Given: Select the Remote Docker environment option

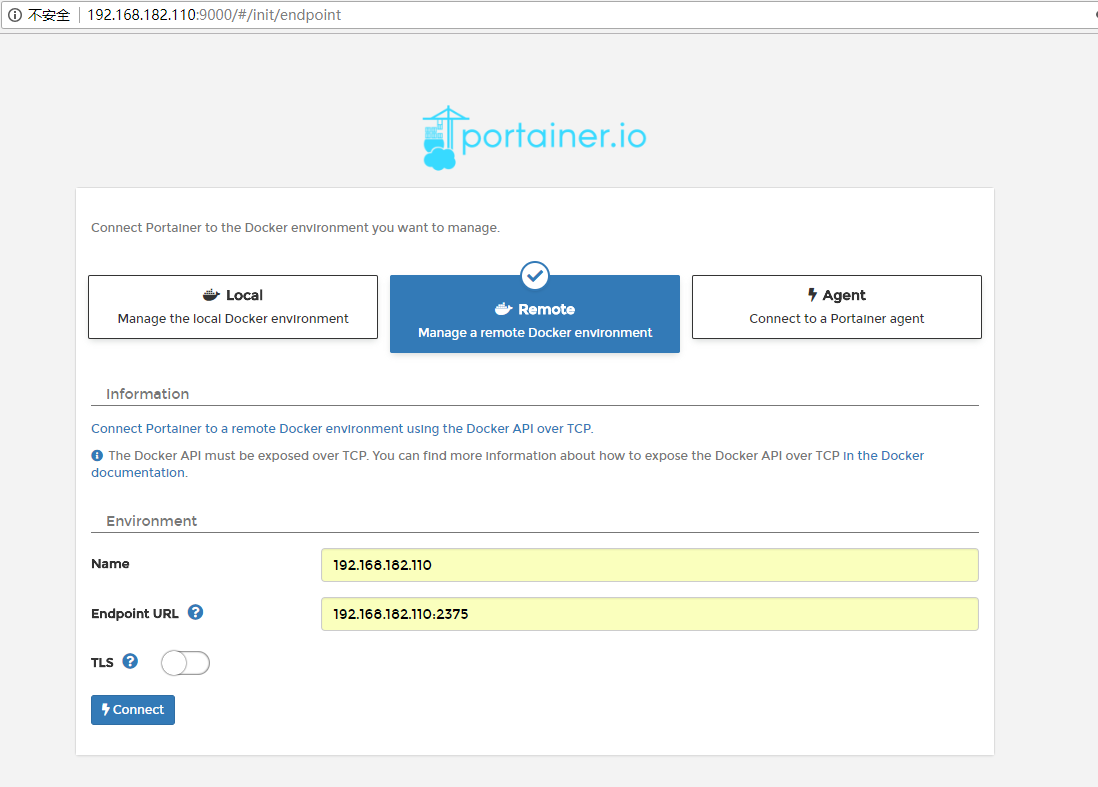Looking at the screenshot, I should [x=535, y=314].
